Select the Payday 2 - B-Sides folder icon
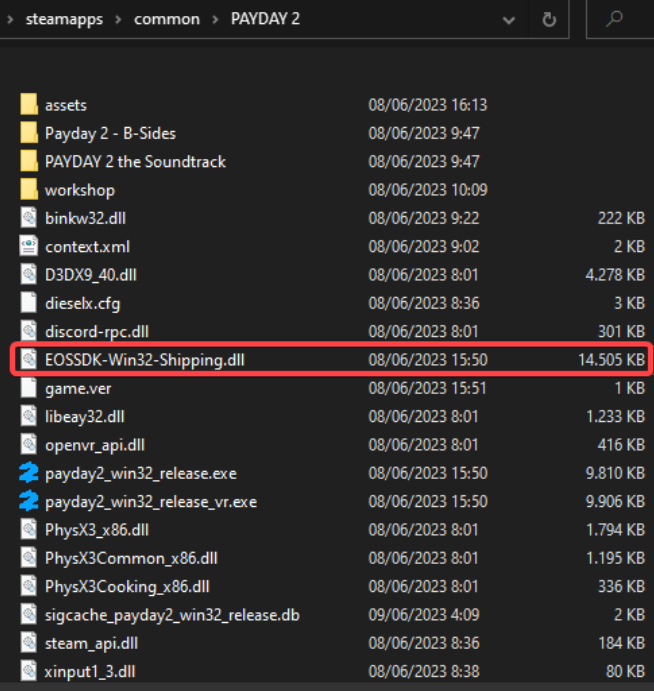The image size is (654, 691). [x=29, y=133]
